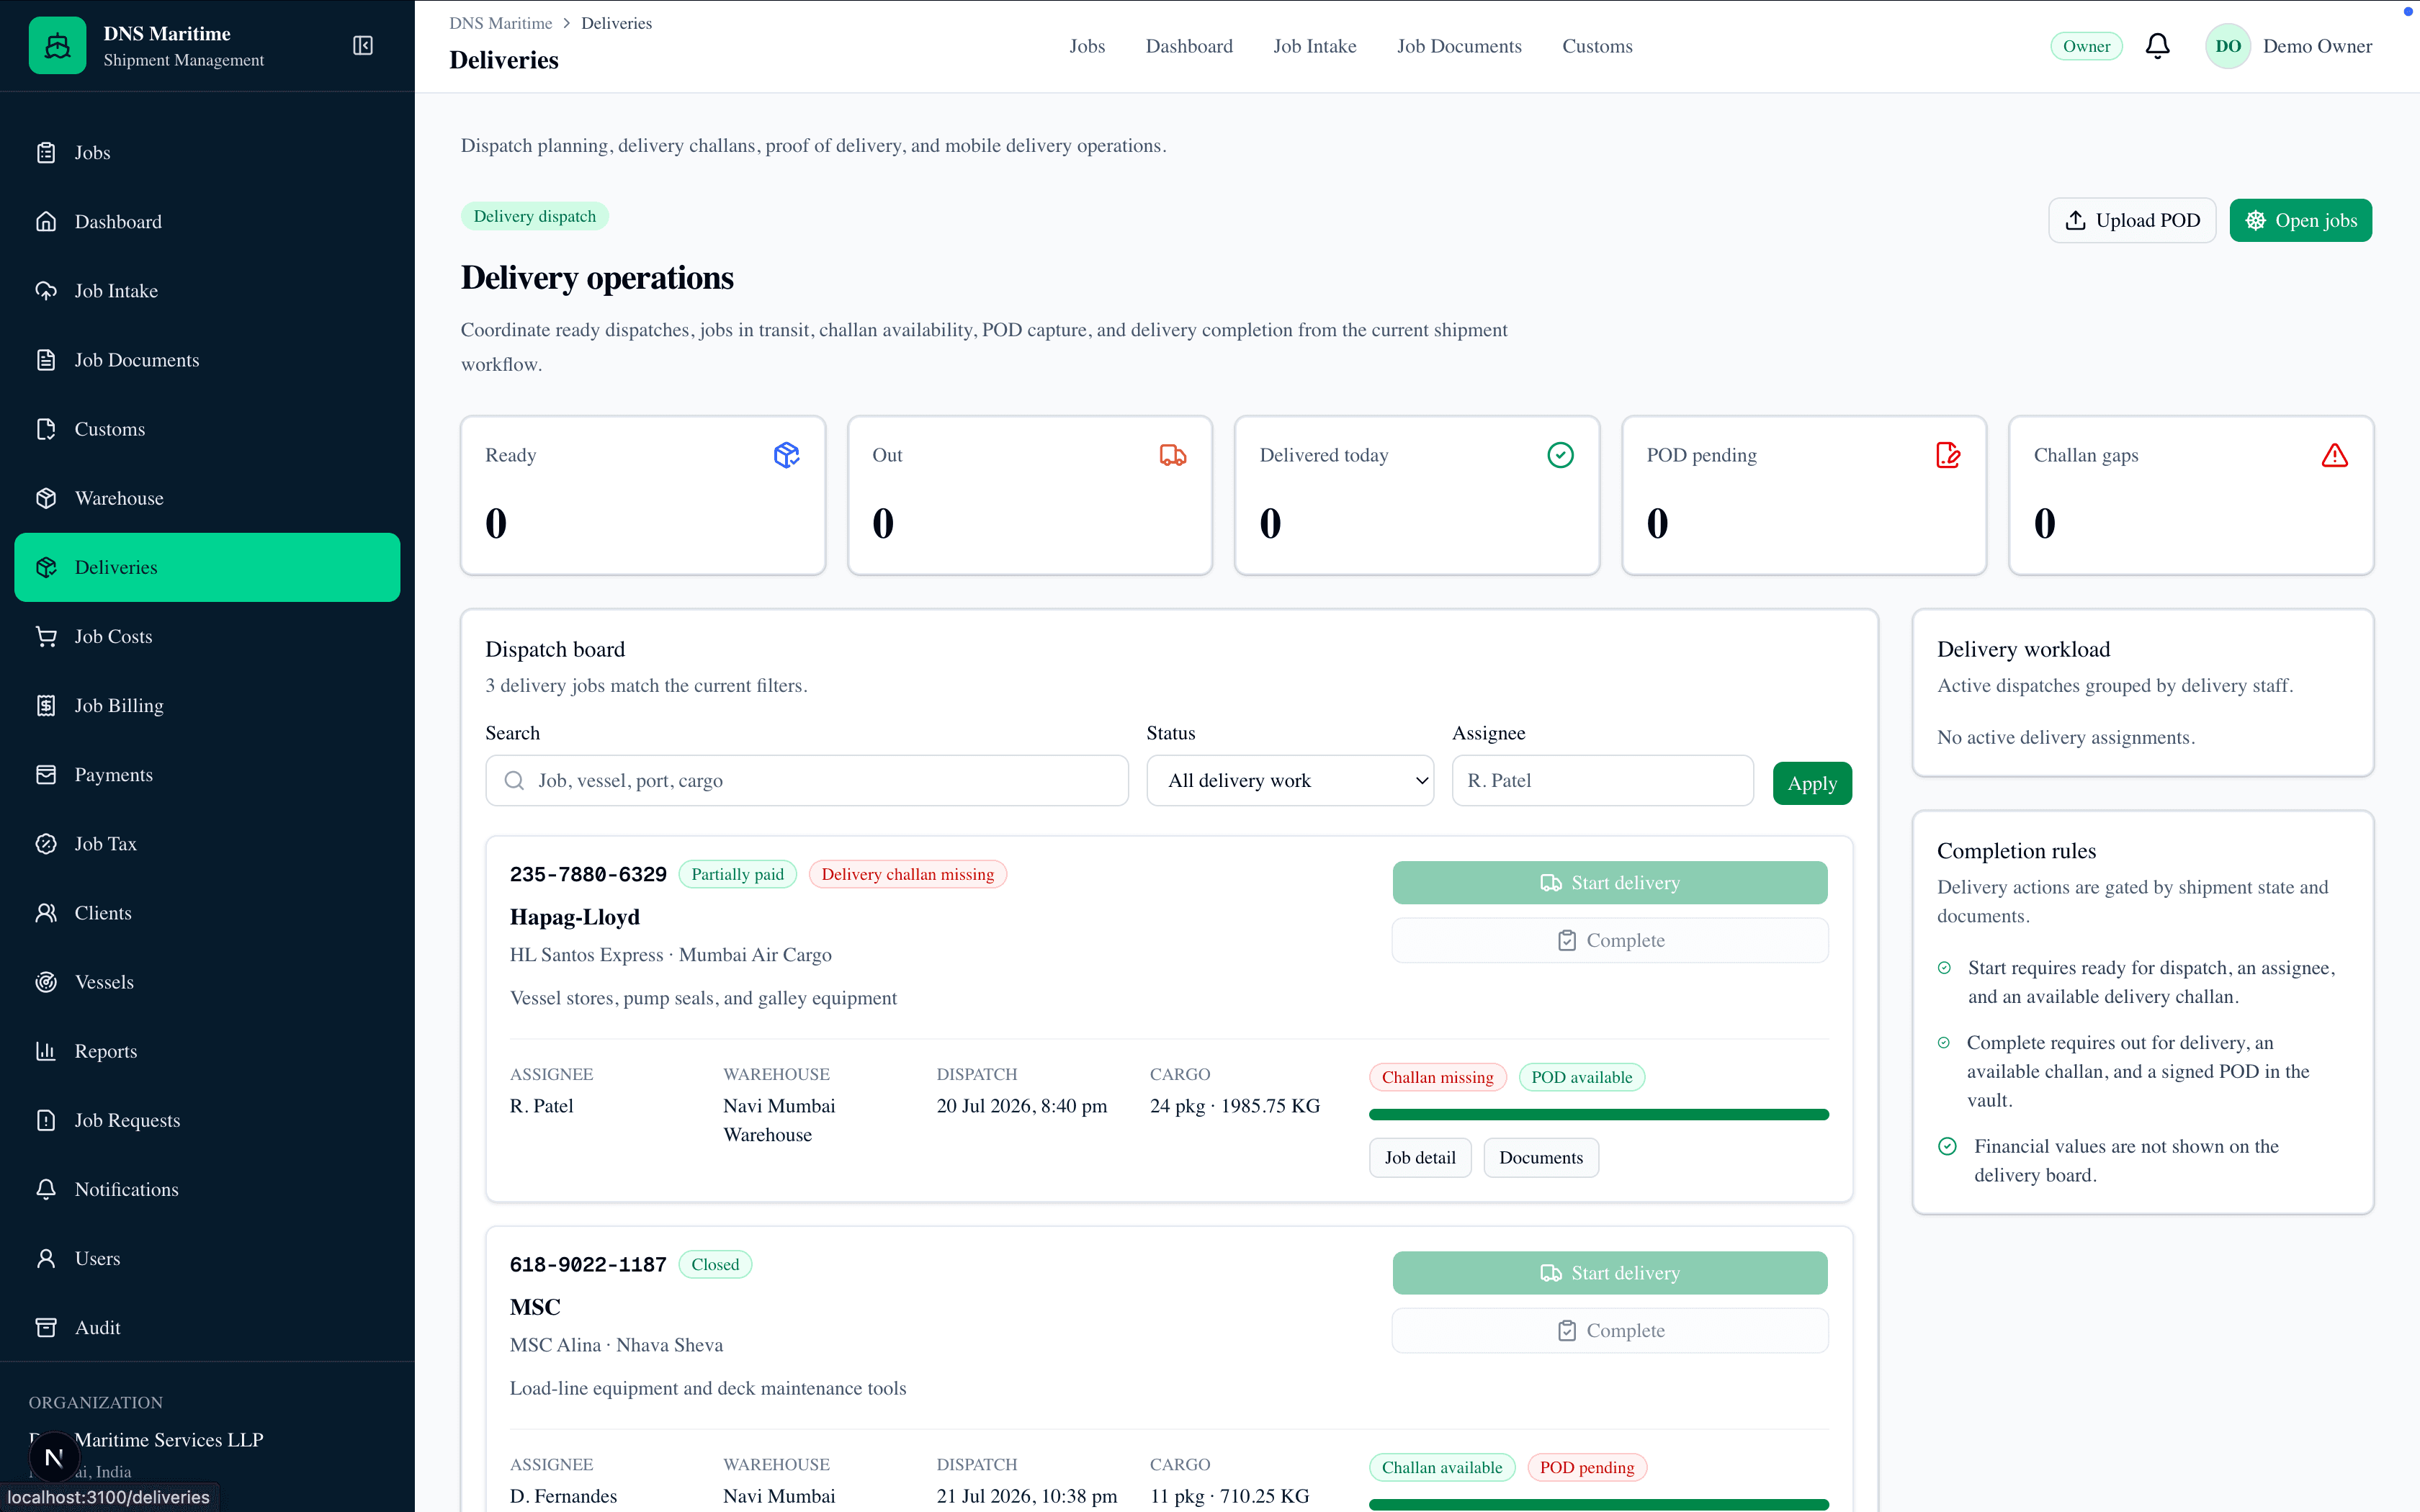Open the Status dropdown showing All delivery work
This screenshot has height=1512, width=2420.
[1290, 781]
